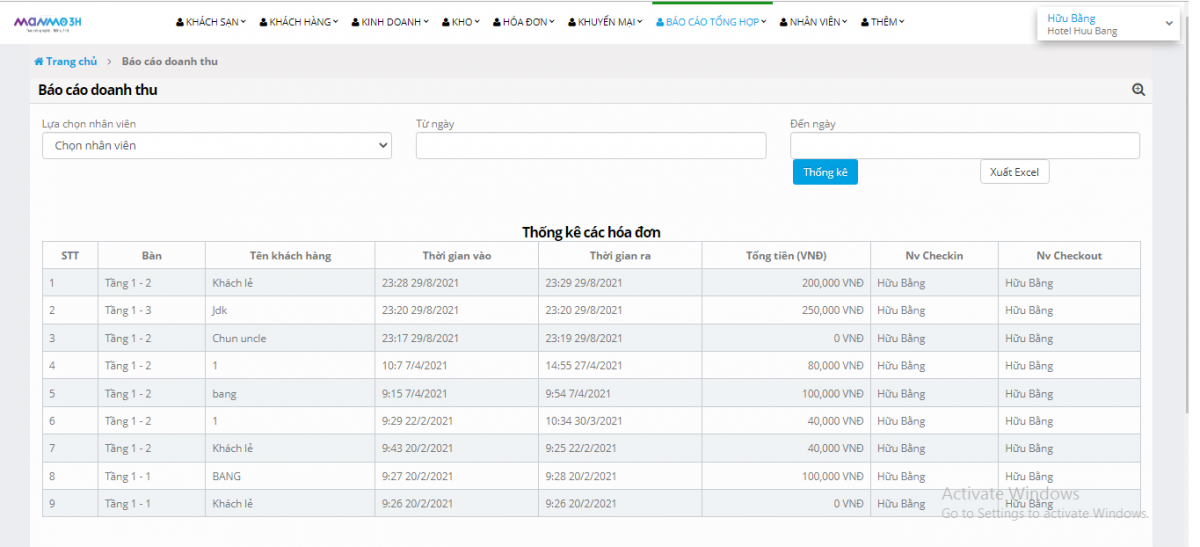Open the KHÁCH SẠN menu
1200x547 pixels.
point(210,22)
